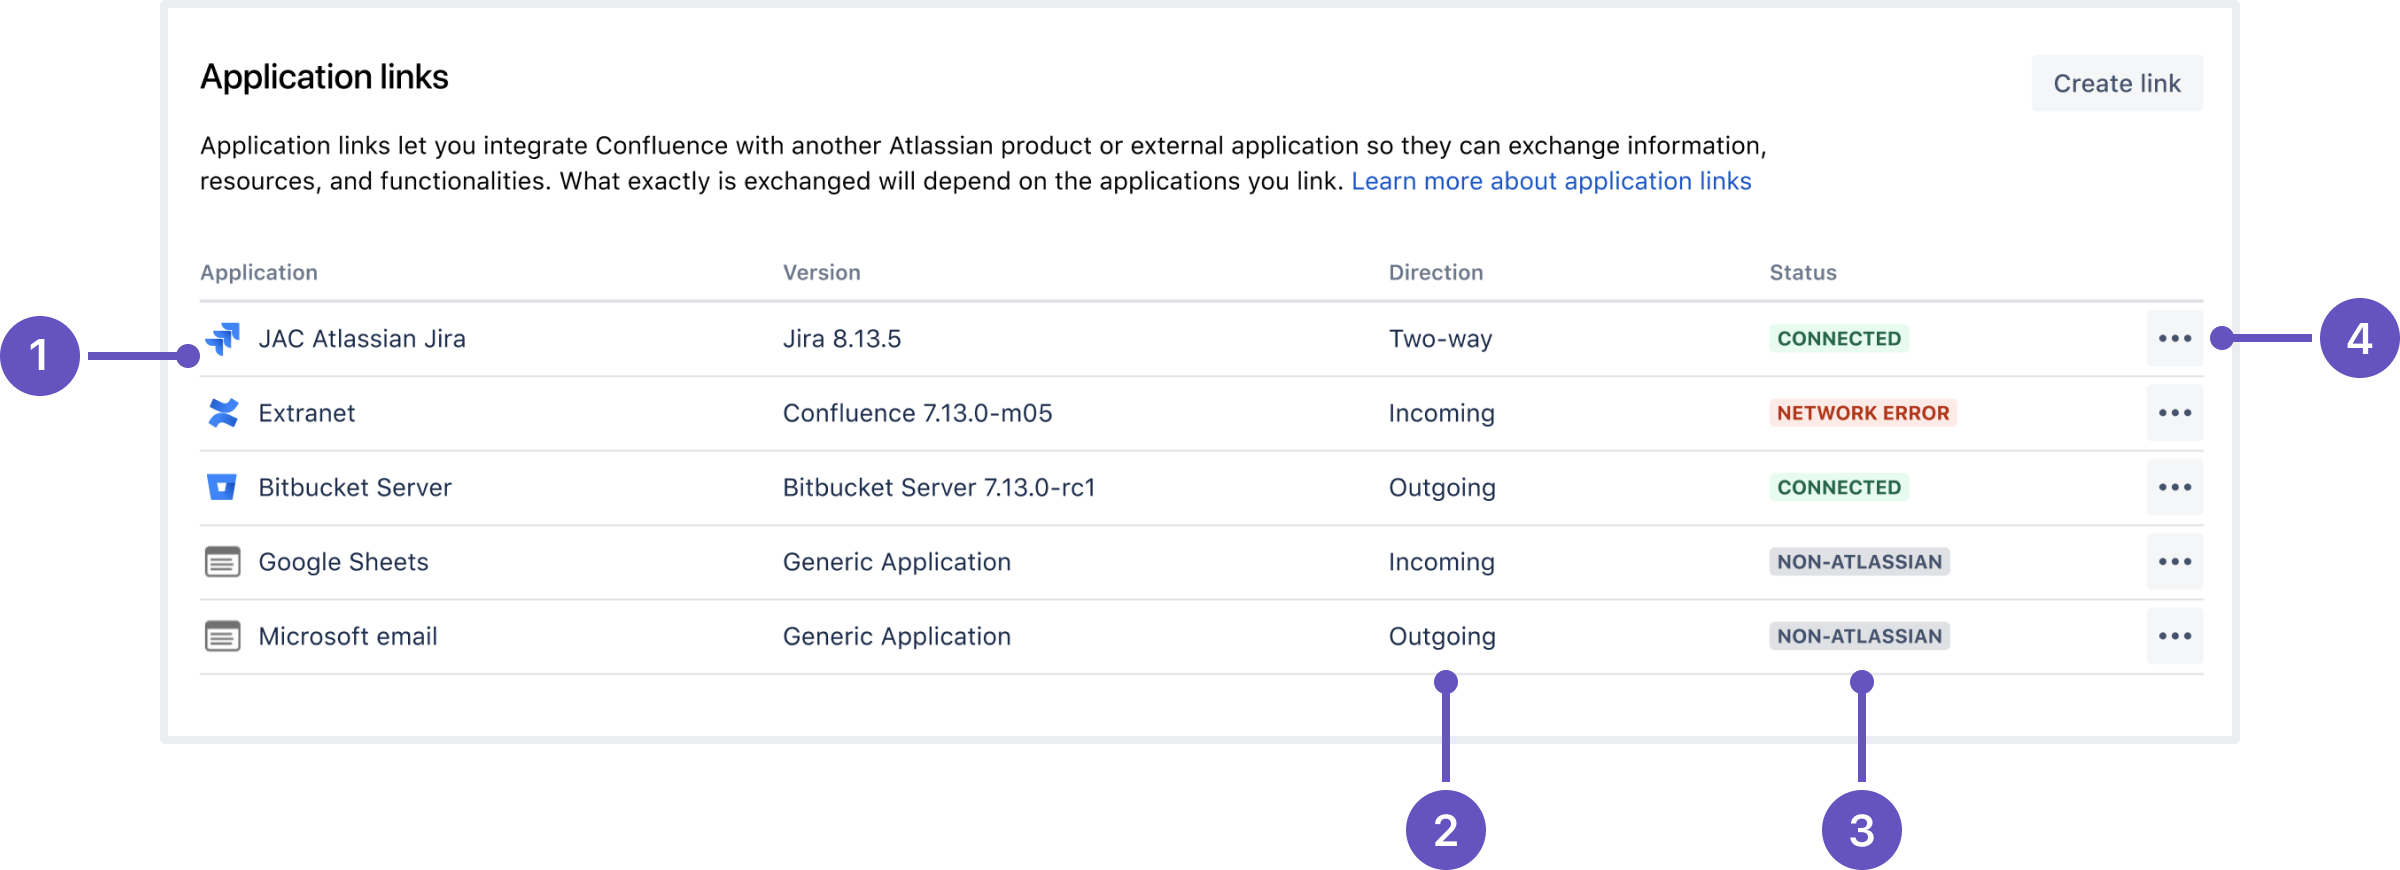Select the Application column header
2400x870 pixels.
pyautogui.click(x=259, y=273)
